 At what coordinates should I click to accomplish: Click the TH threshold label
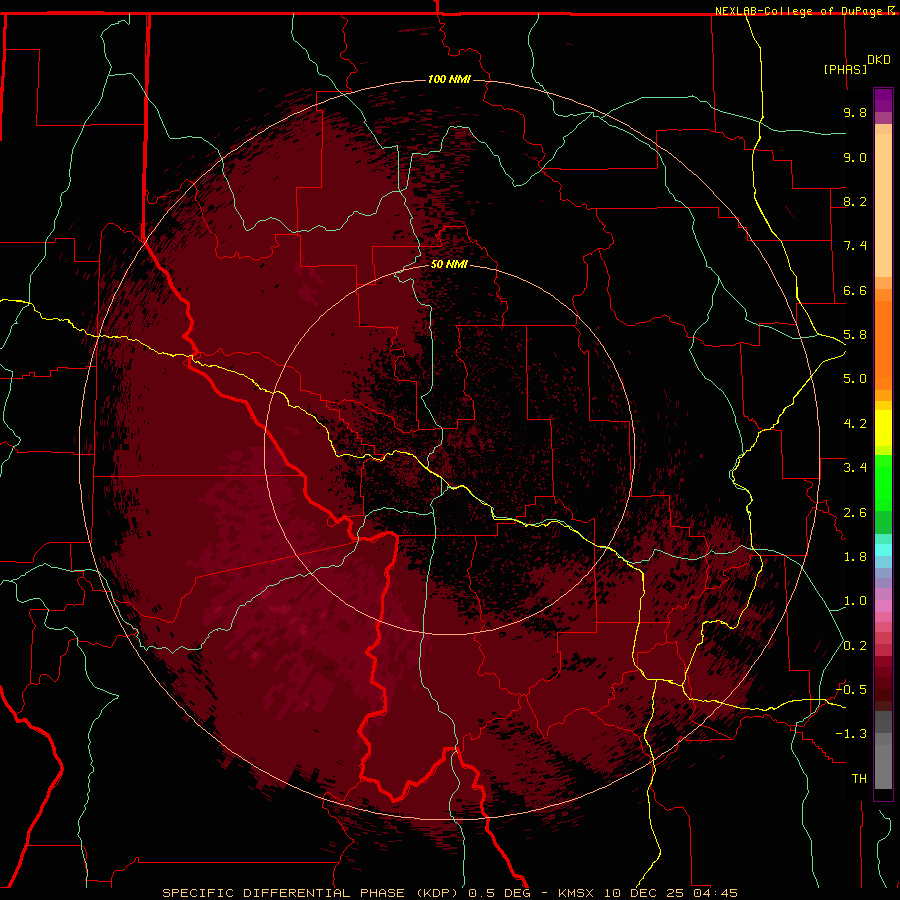859,779
